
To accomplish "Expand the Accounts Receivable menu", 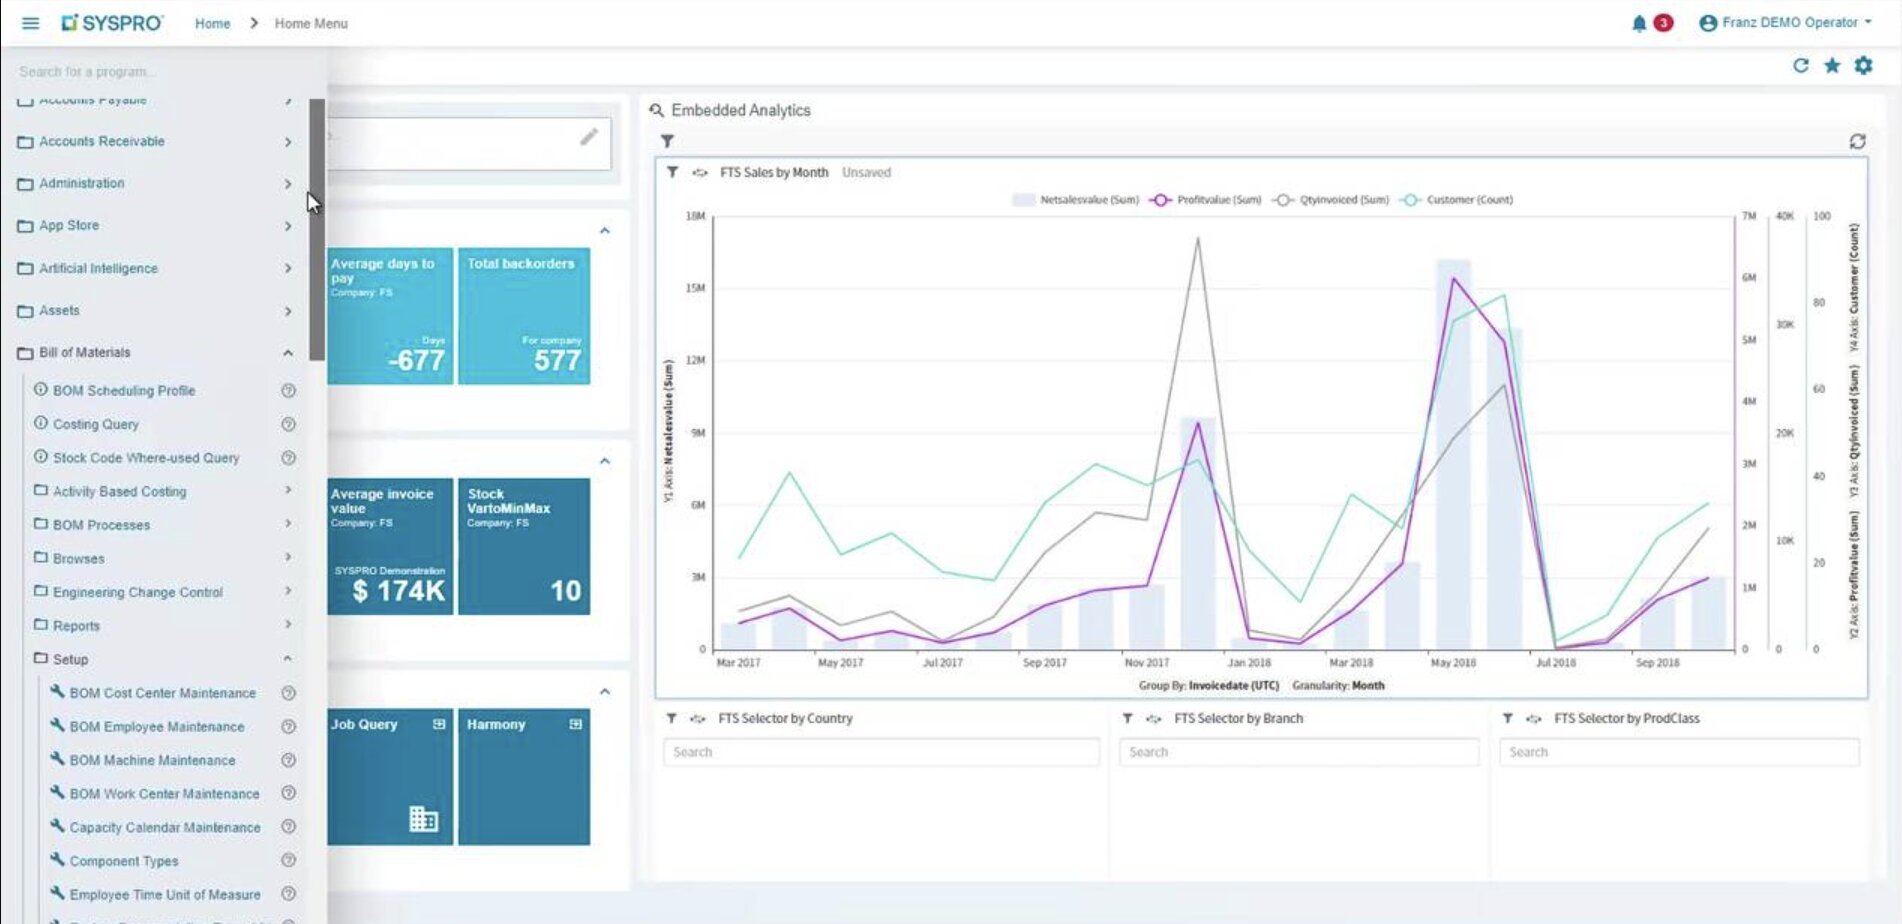I will pos(287,142).
